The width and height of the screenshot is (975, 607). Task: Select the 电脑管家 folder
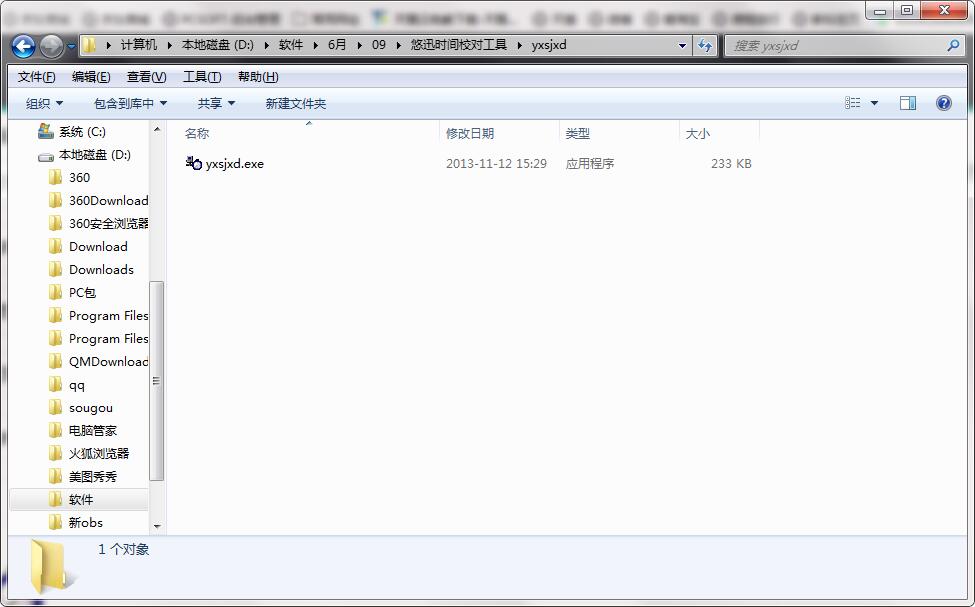coord(92,430)
